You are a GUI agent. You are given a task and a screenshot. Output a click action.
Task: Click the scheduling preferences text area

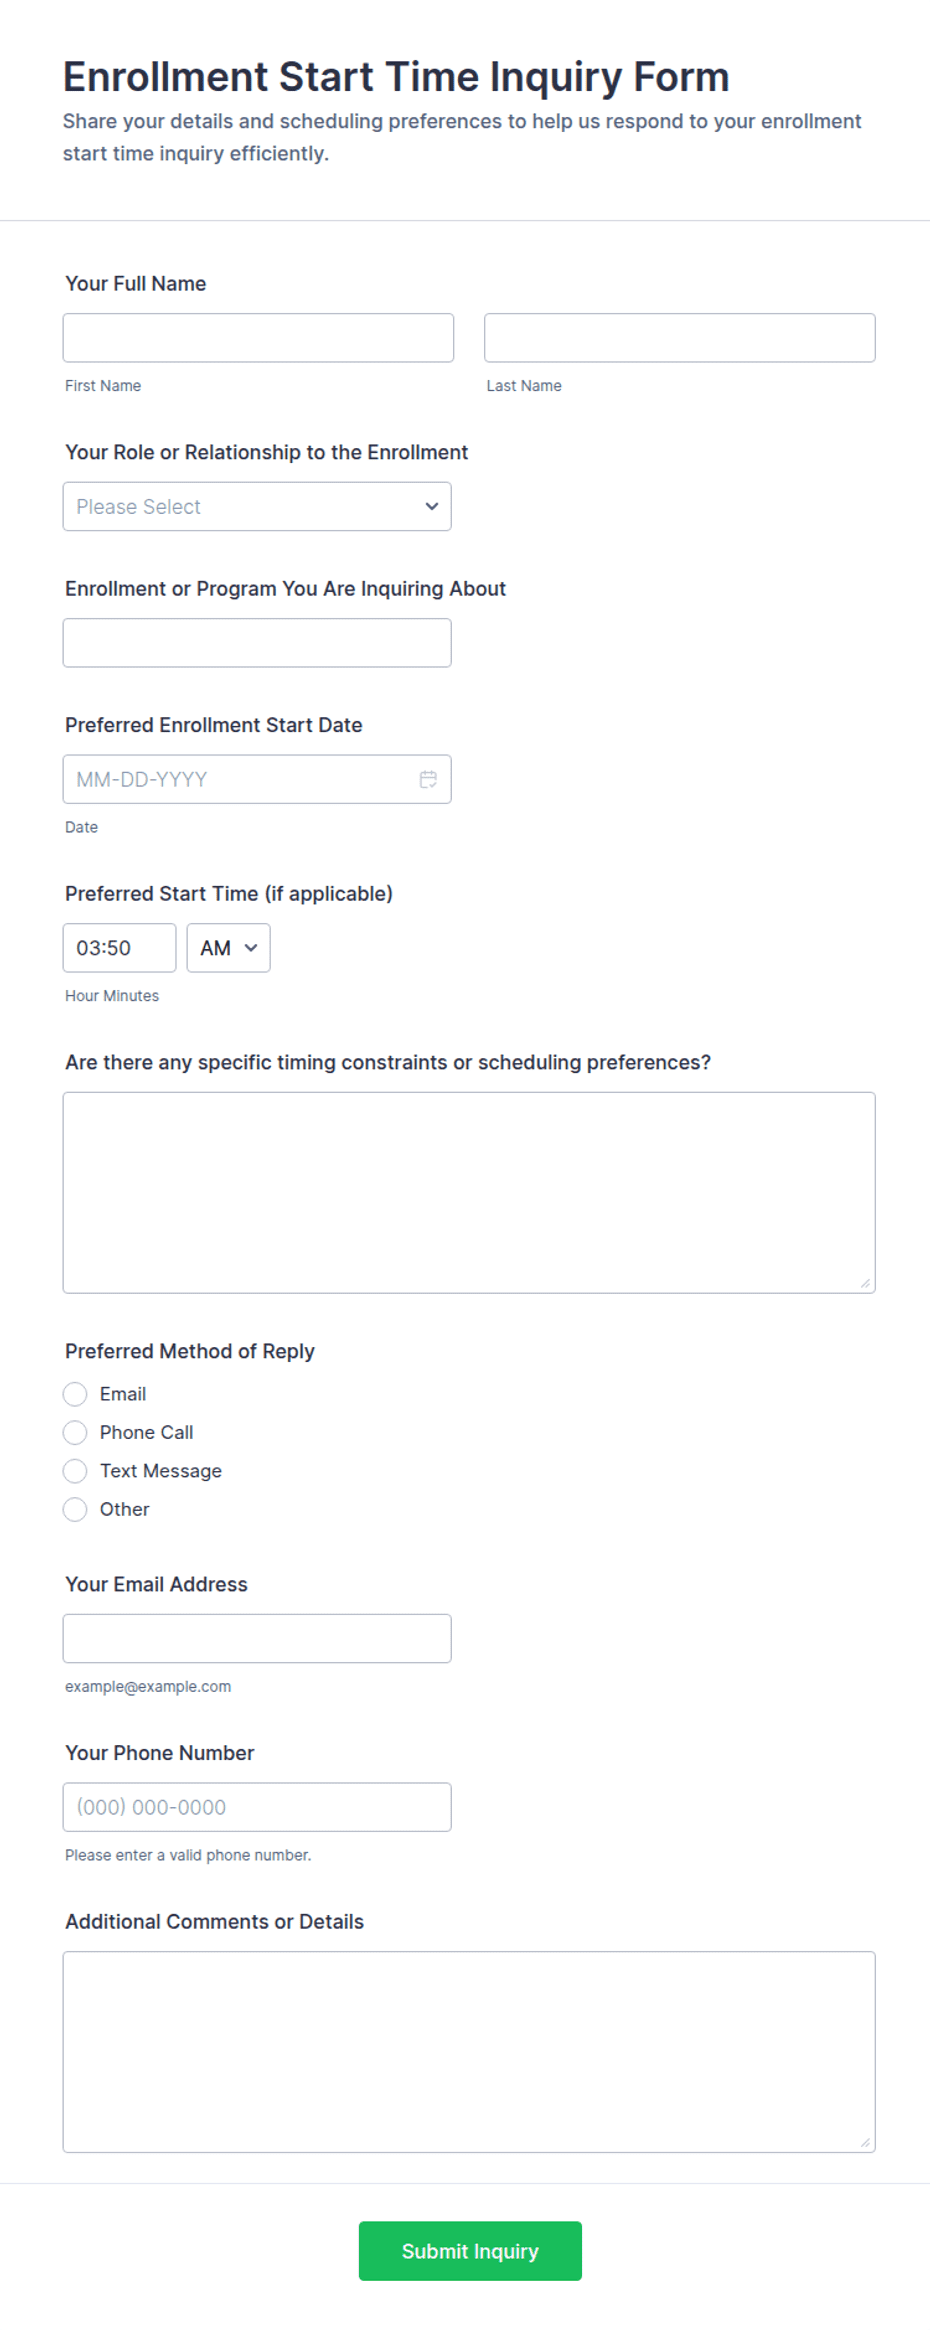pyautogui.click(x=469, y=1193)
